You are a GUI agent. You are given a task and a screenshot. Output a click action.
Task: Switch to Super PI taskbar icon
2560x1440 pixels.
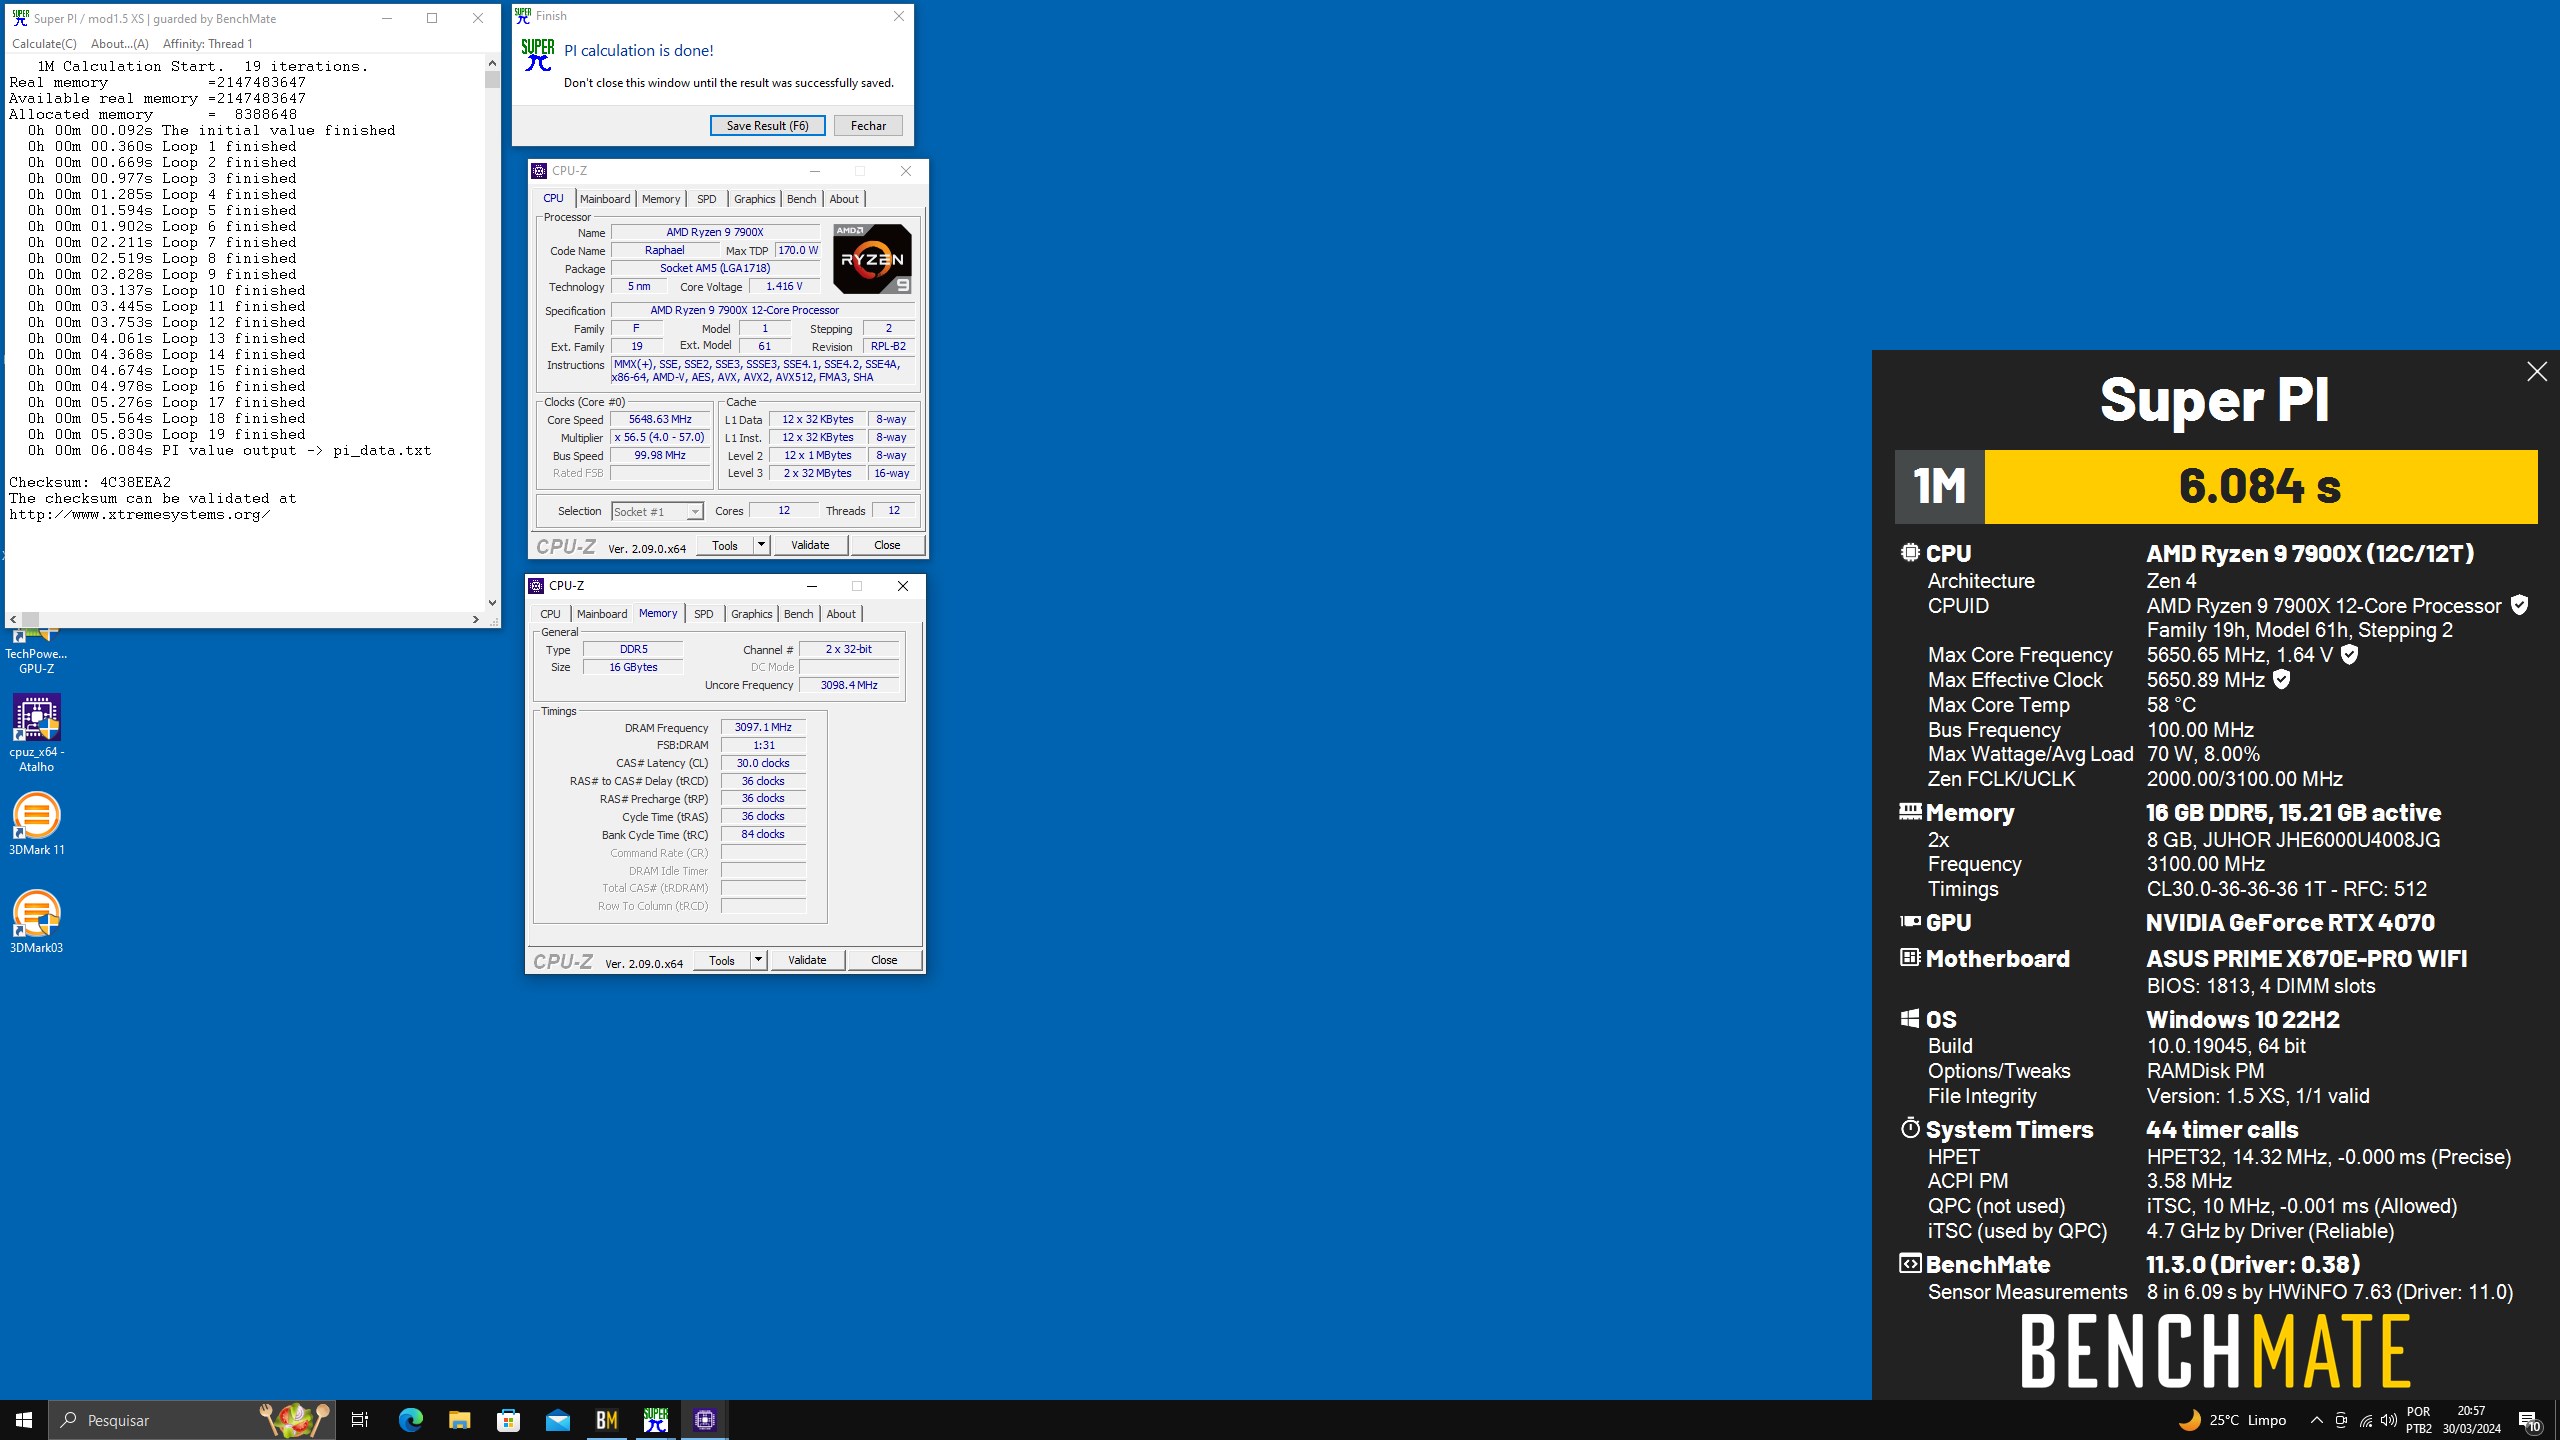click(x=655, y=1419)
